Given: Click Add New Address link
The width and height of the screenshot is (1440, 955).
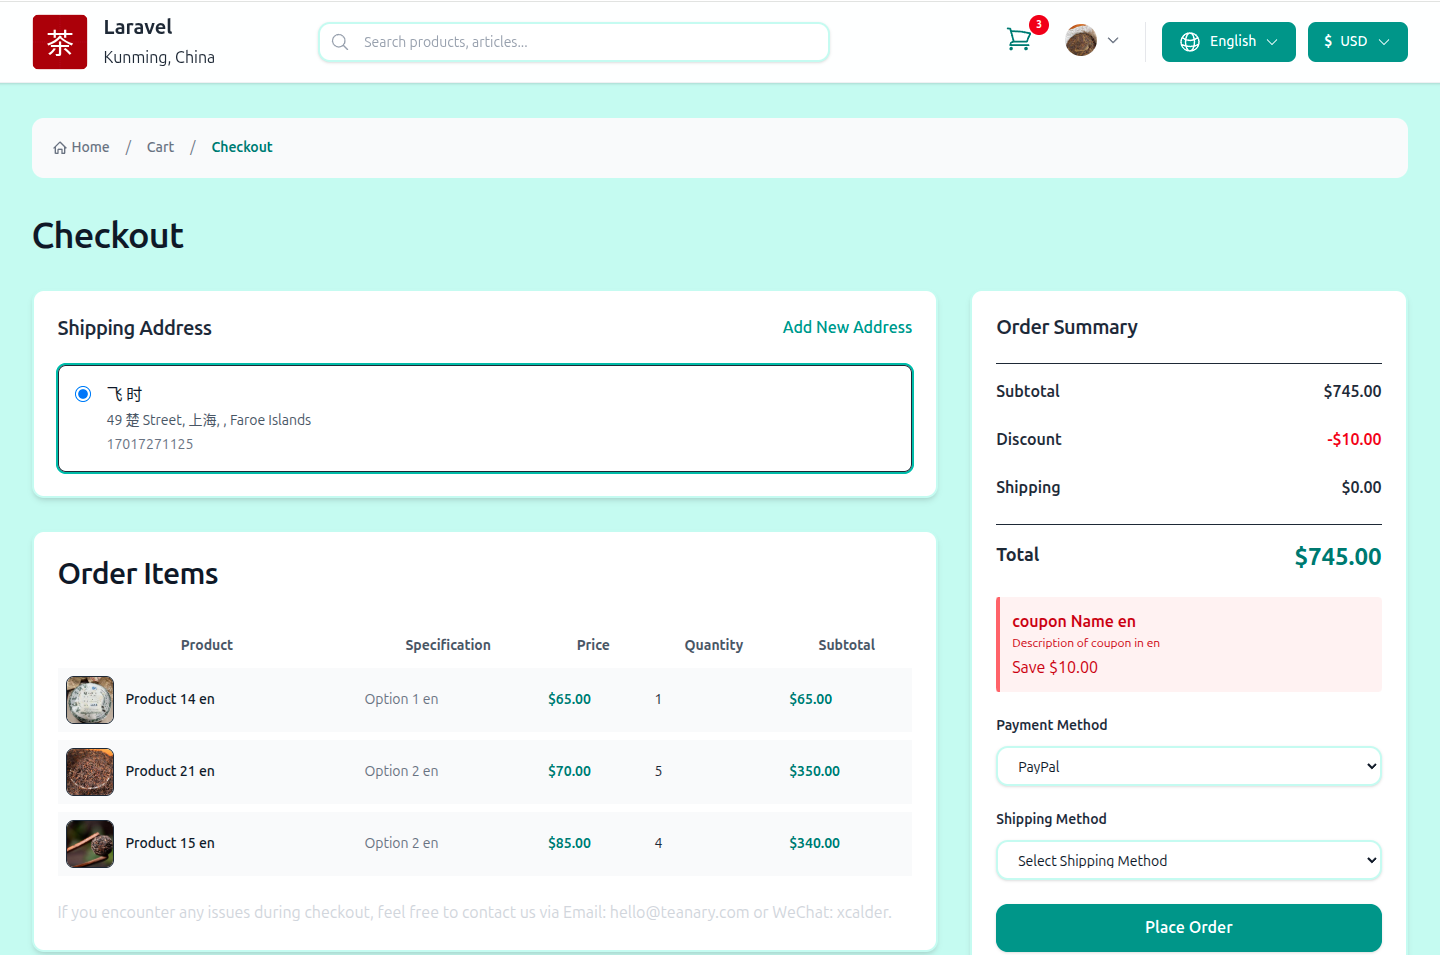Looking at the screenshot, I should [x=847, y=327].
